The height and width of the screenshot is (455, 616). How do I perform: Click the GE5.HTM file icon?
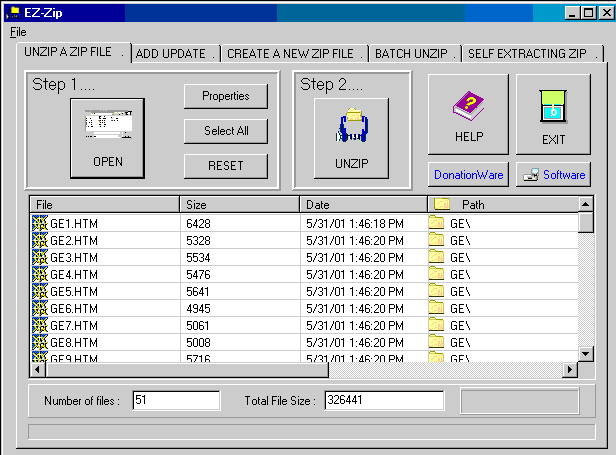(x=40, y=291)
